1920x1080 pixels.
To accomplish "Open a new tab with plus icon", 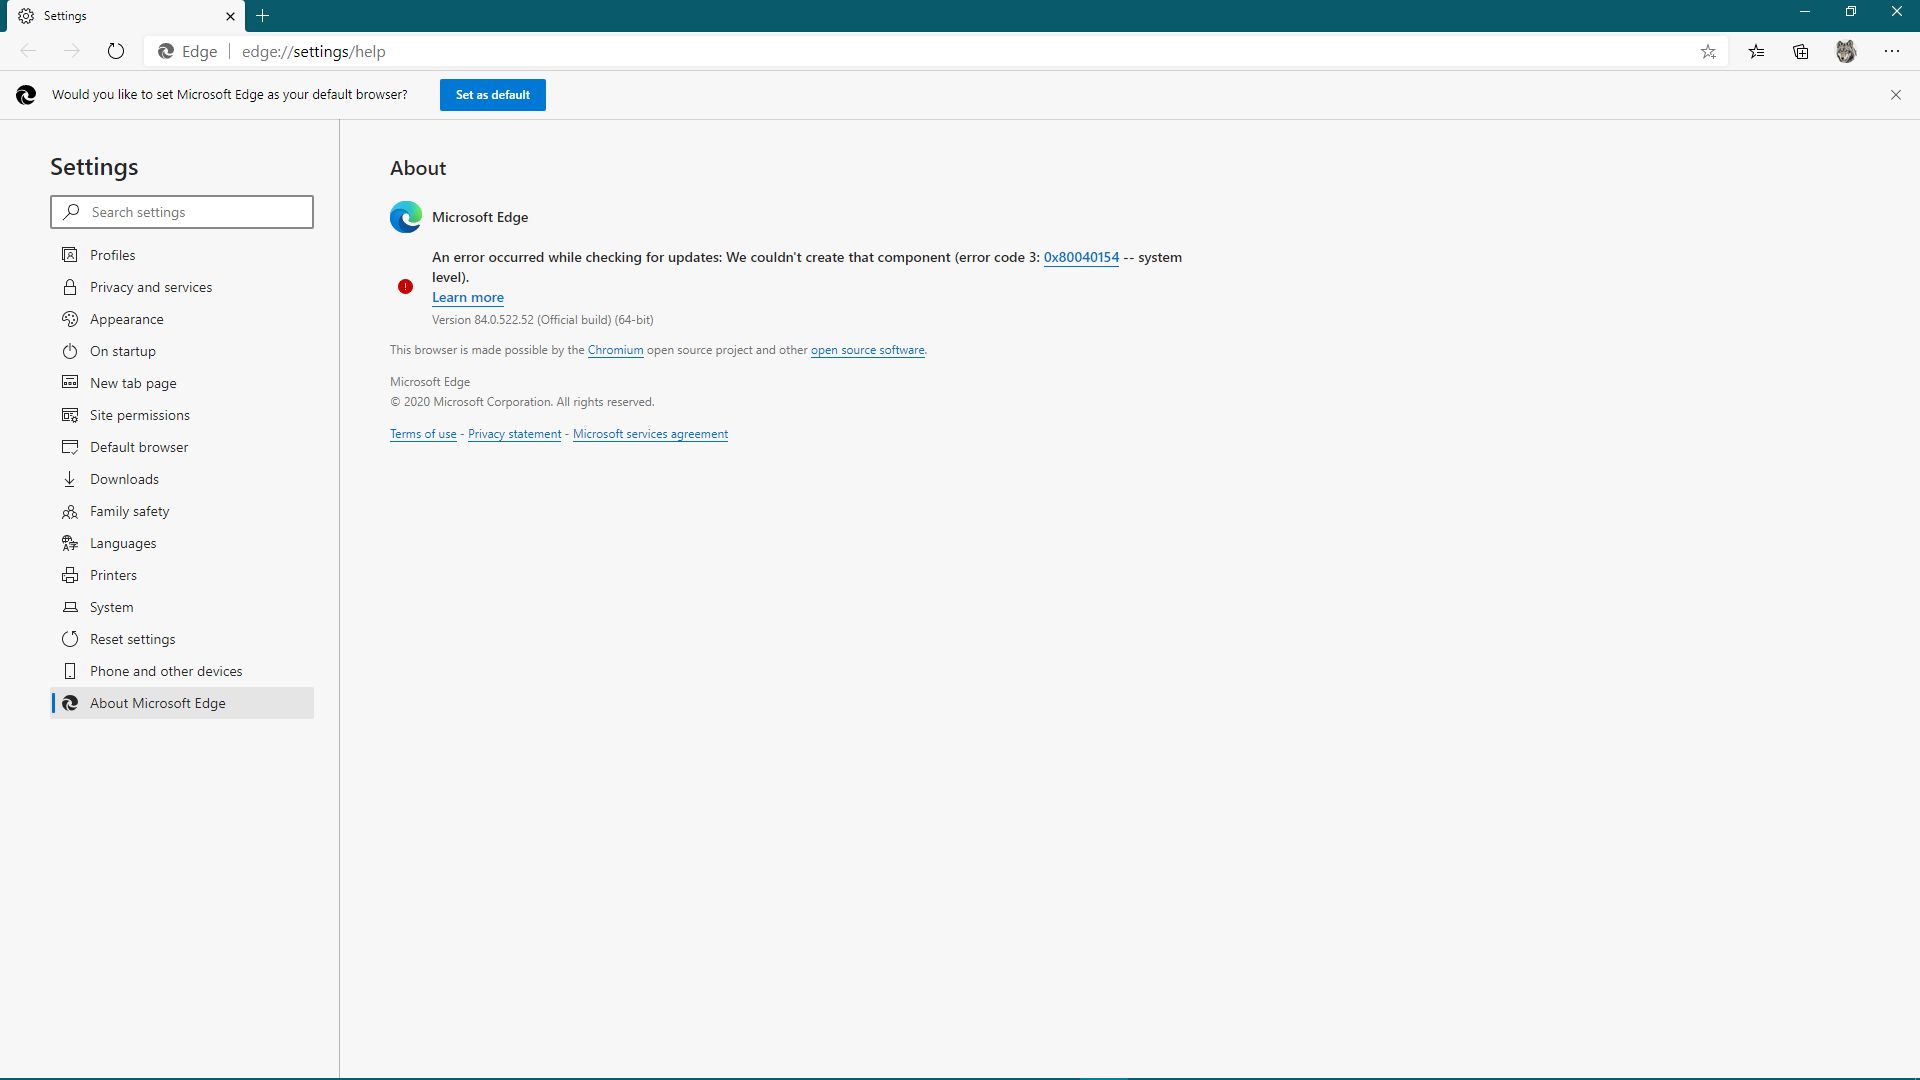I will [x=263, y=16].
